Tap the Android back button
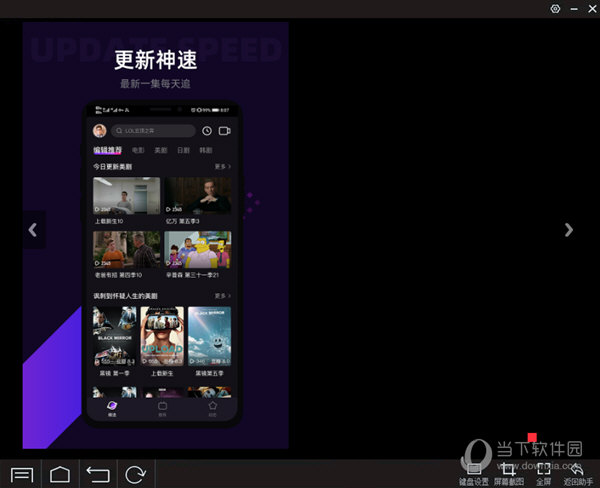The height and width of the screenshot is (488, 600). click(x=98, y=475)
